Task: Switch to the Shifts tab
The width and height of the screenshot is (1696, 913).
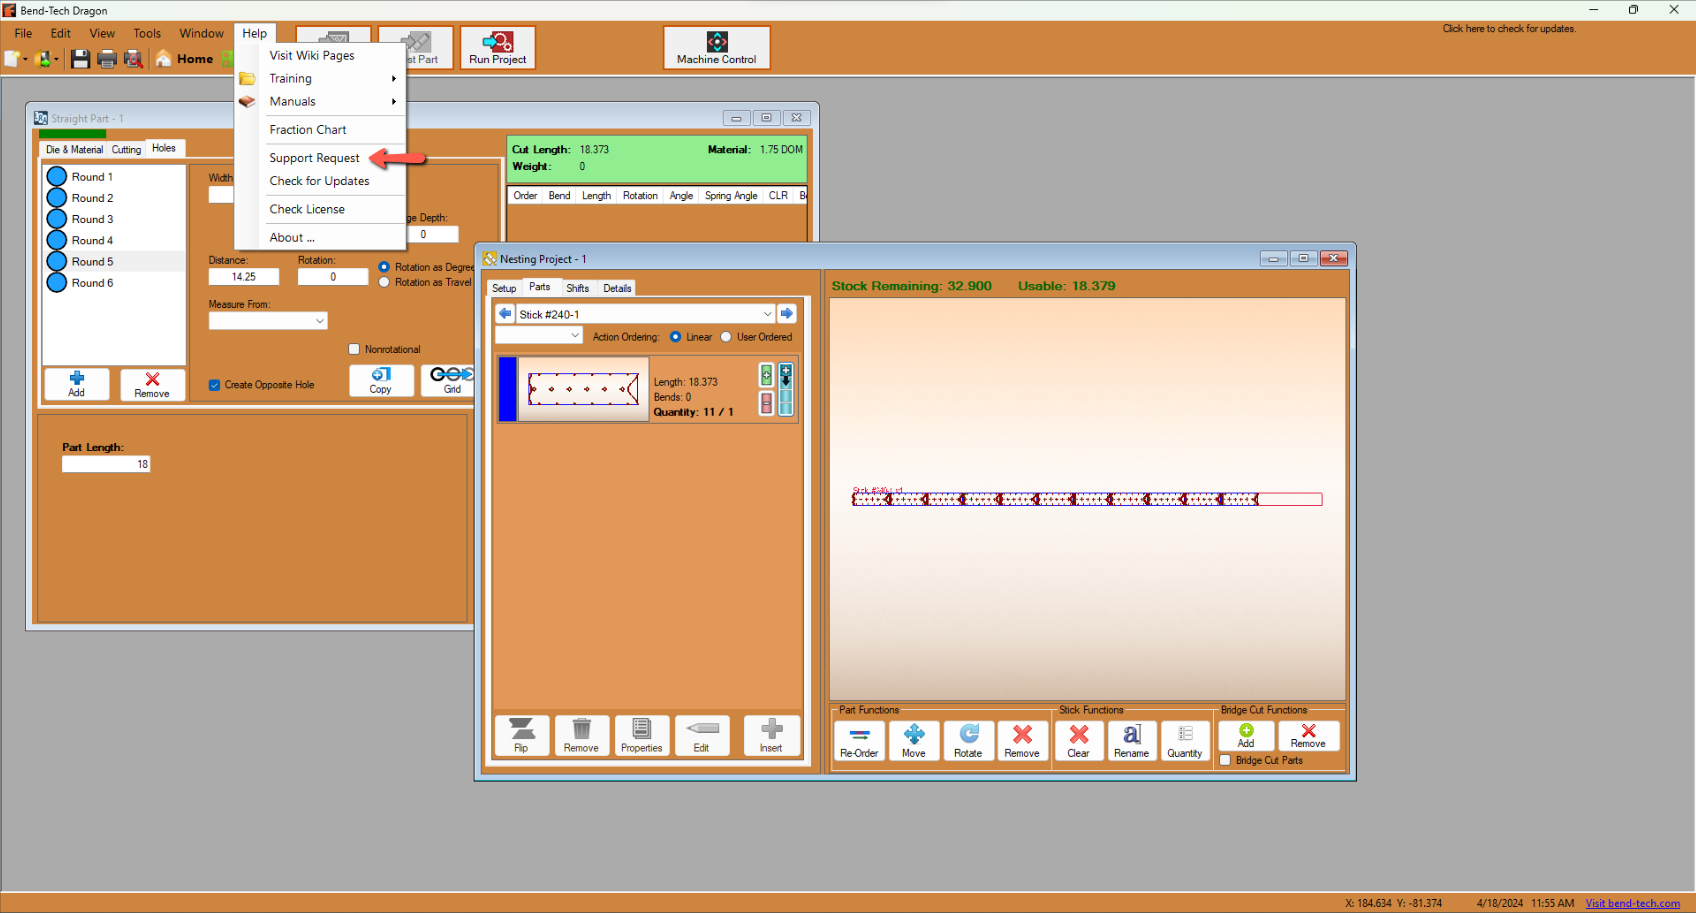Action: [x=578, y=288]
